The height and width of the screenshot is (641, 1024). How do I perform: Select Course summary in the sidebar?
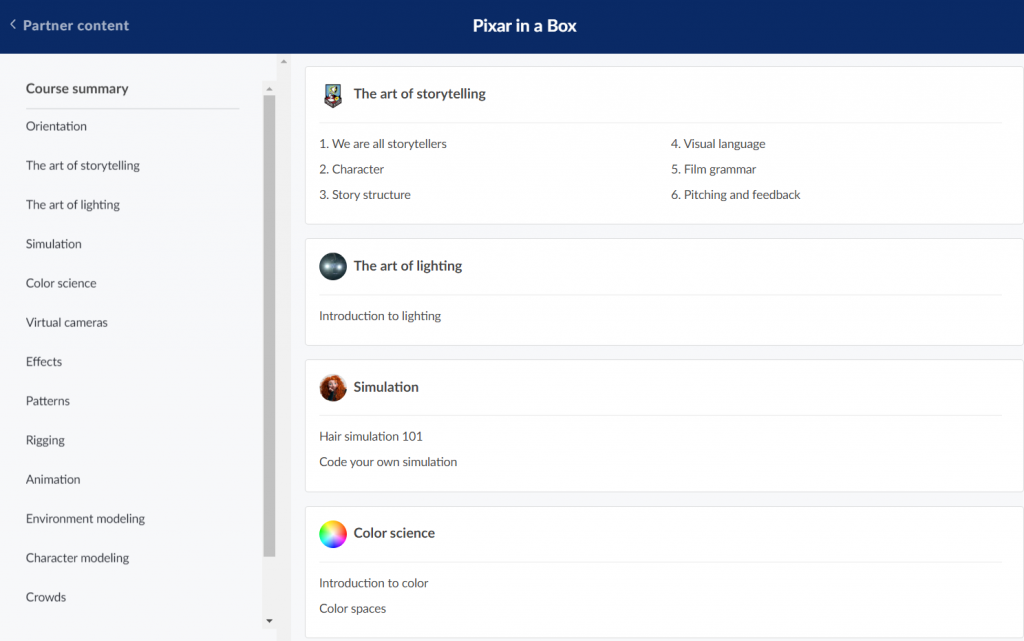click(x=77, y=88)
